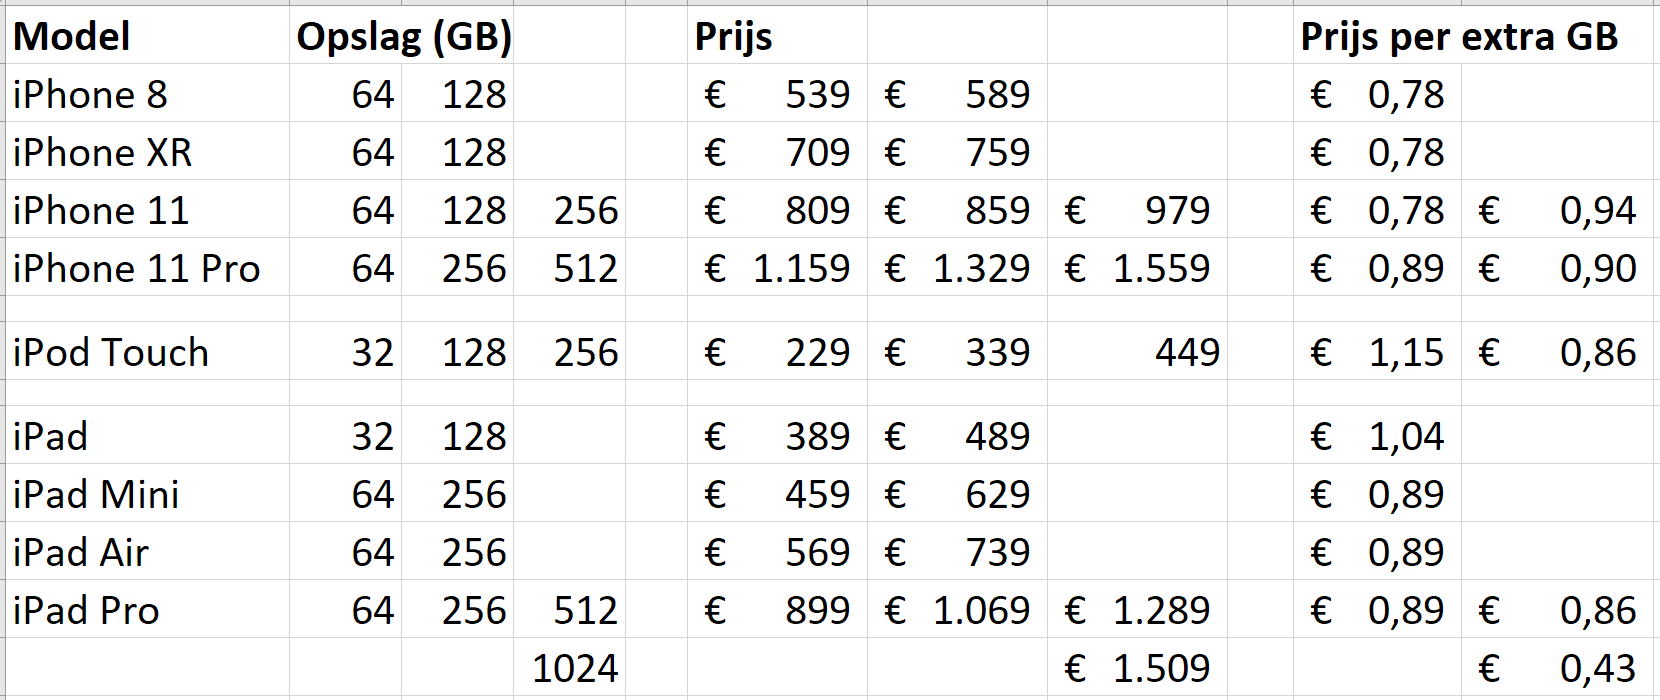Click the € 1,15 per GB cell
This screenshot has width=1660, height=700.
[x=1377, y=353]
